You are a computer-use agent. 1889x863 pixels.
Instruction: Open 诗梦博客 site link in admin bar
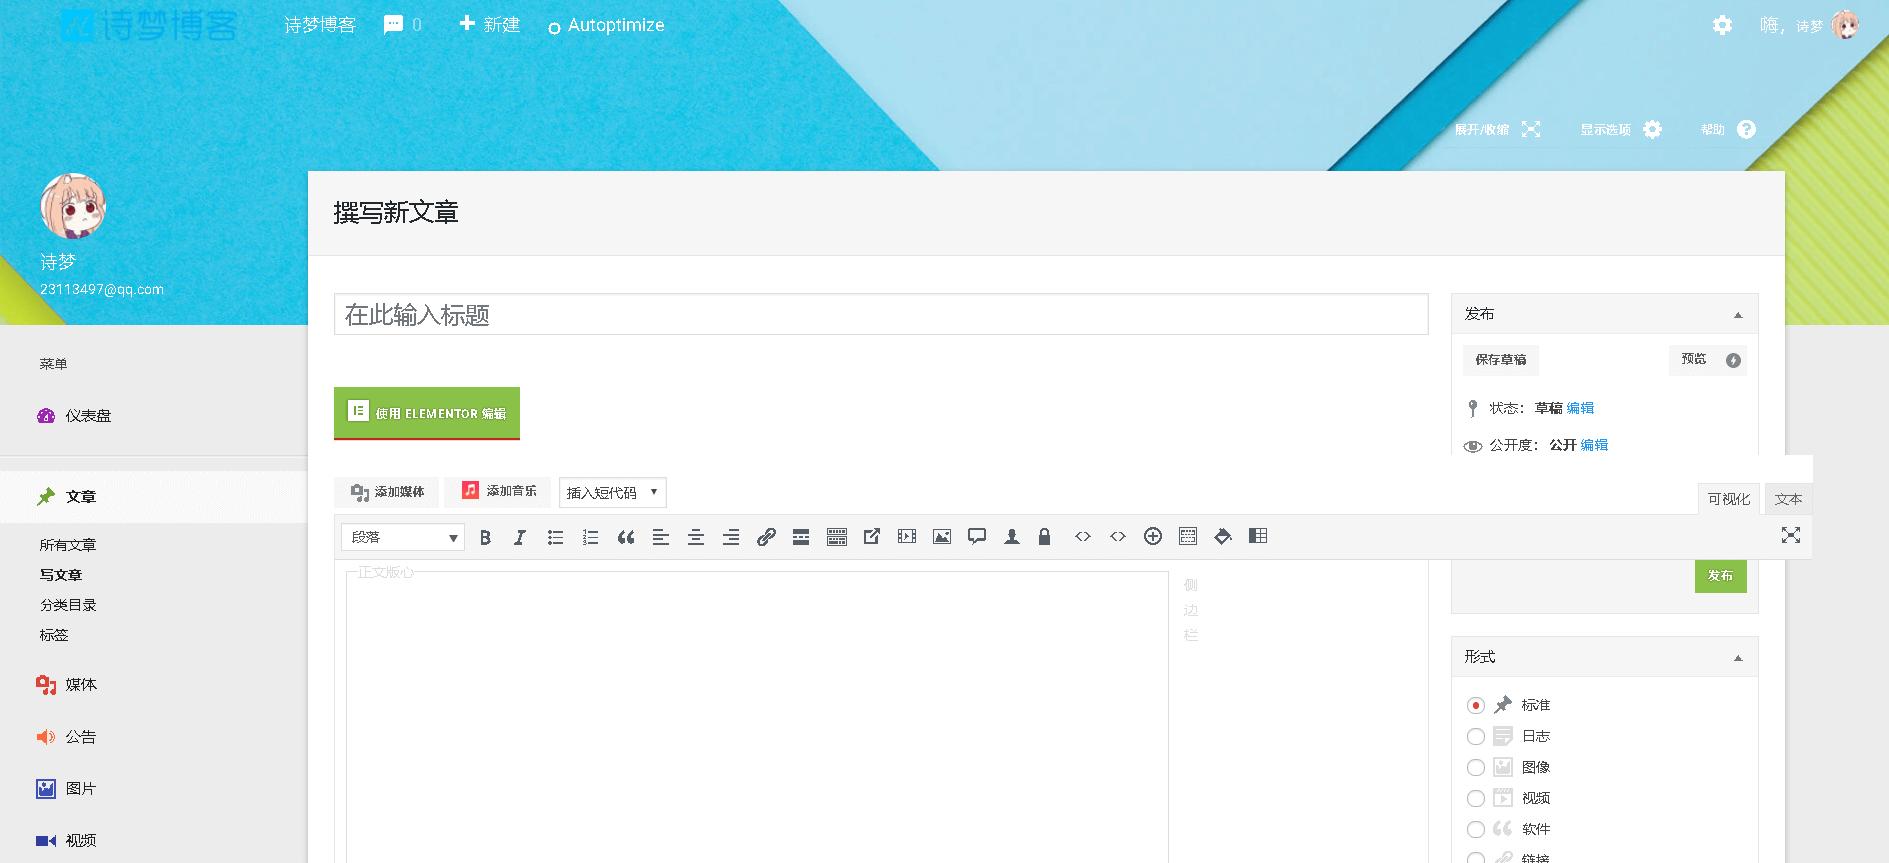coord(320,25)
